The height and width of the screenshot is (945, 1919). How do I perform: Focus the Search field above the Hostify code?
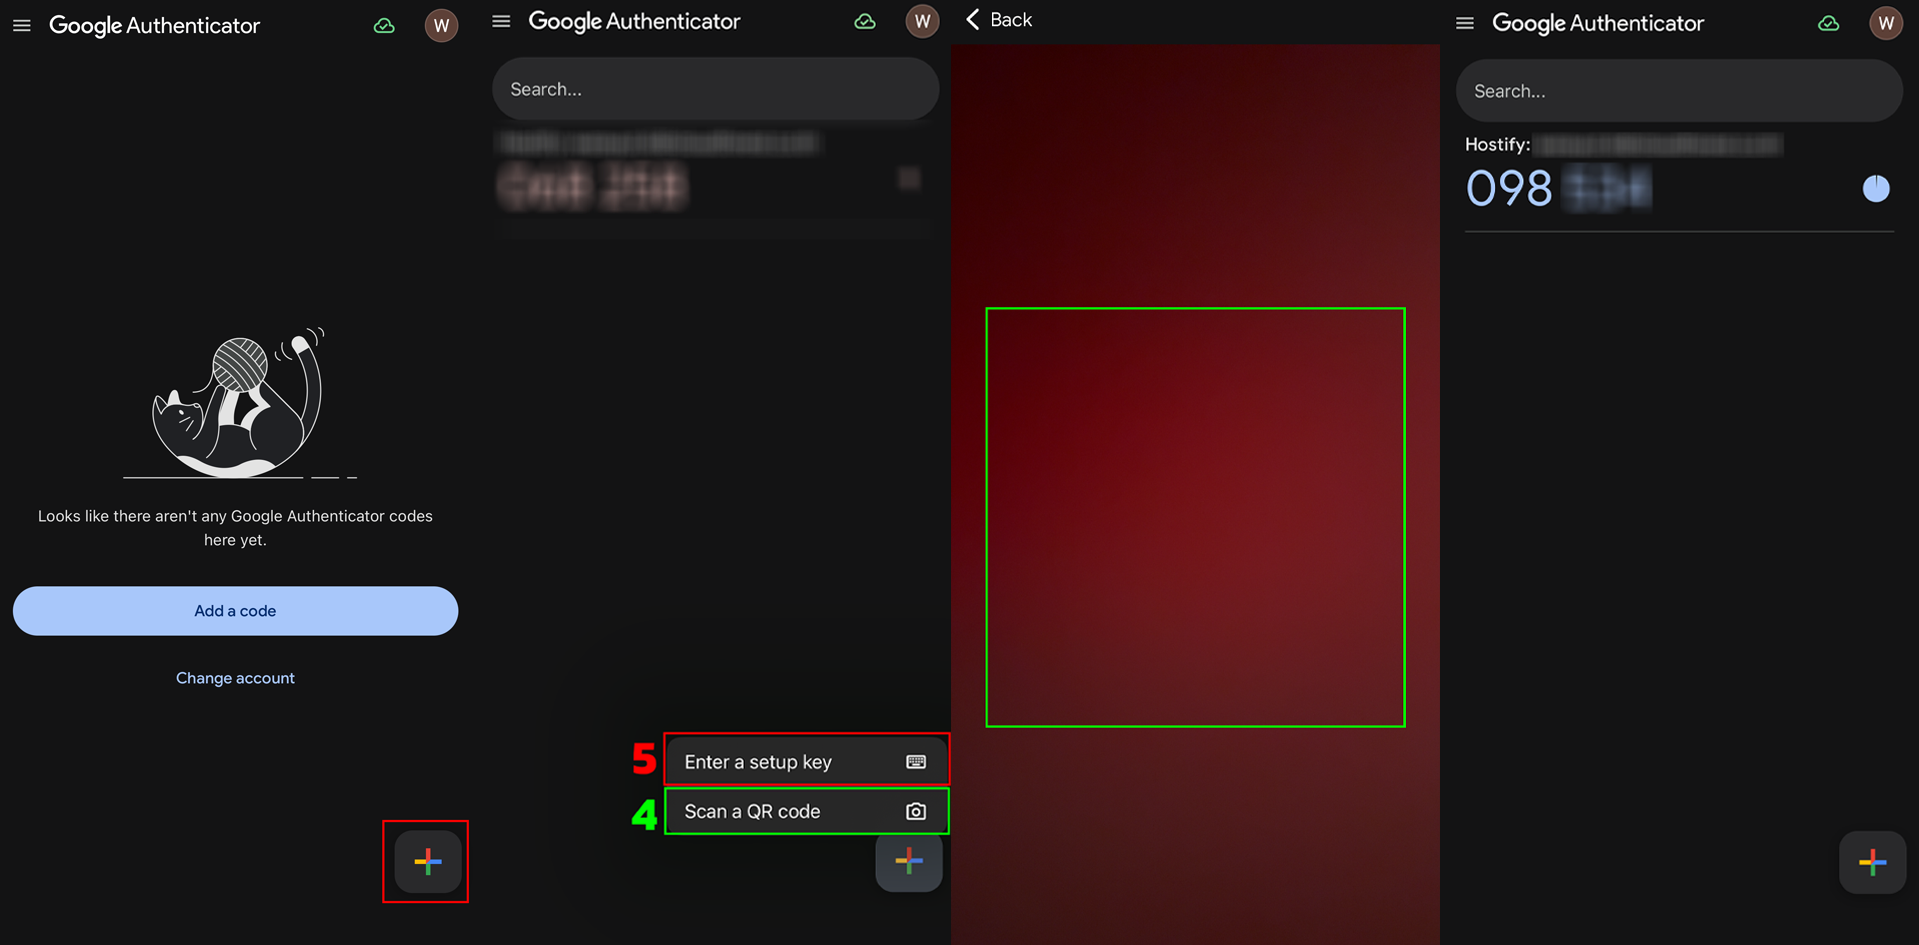[x=1678, y=92]
